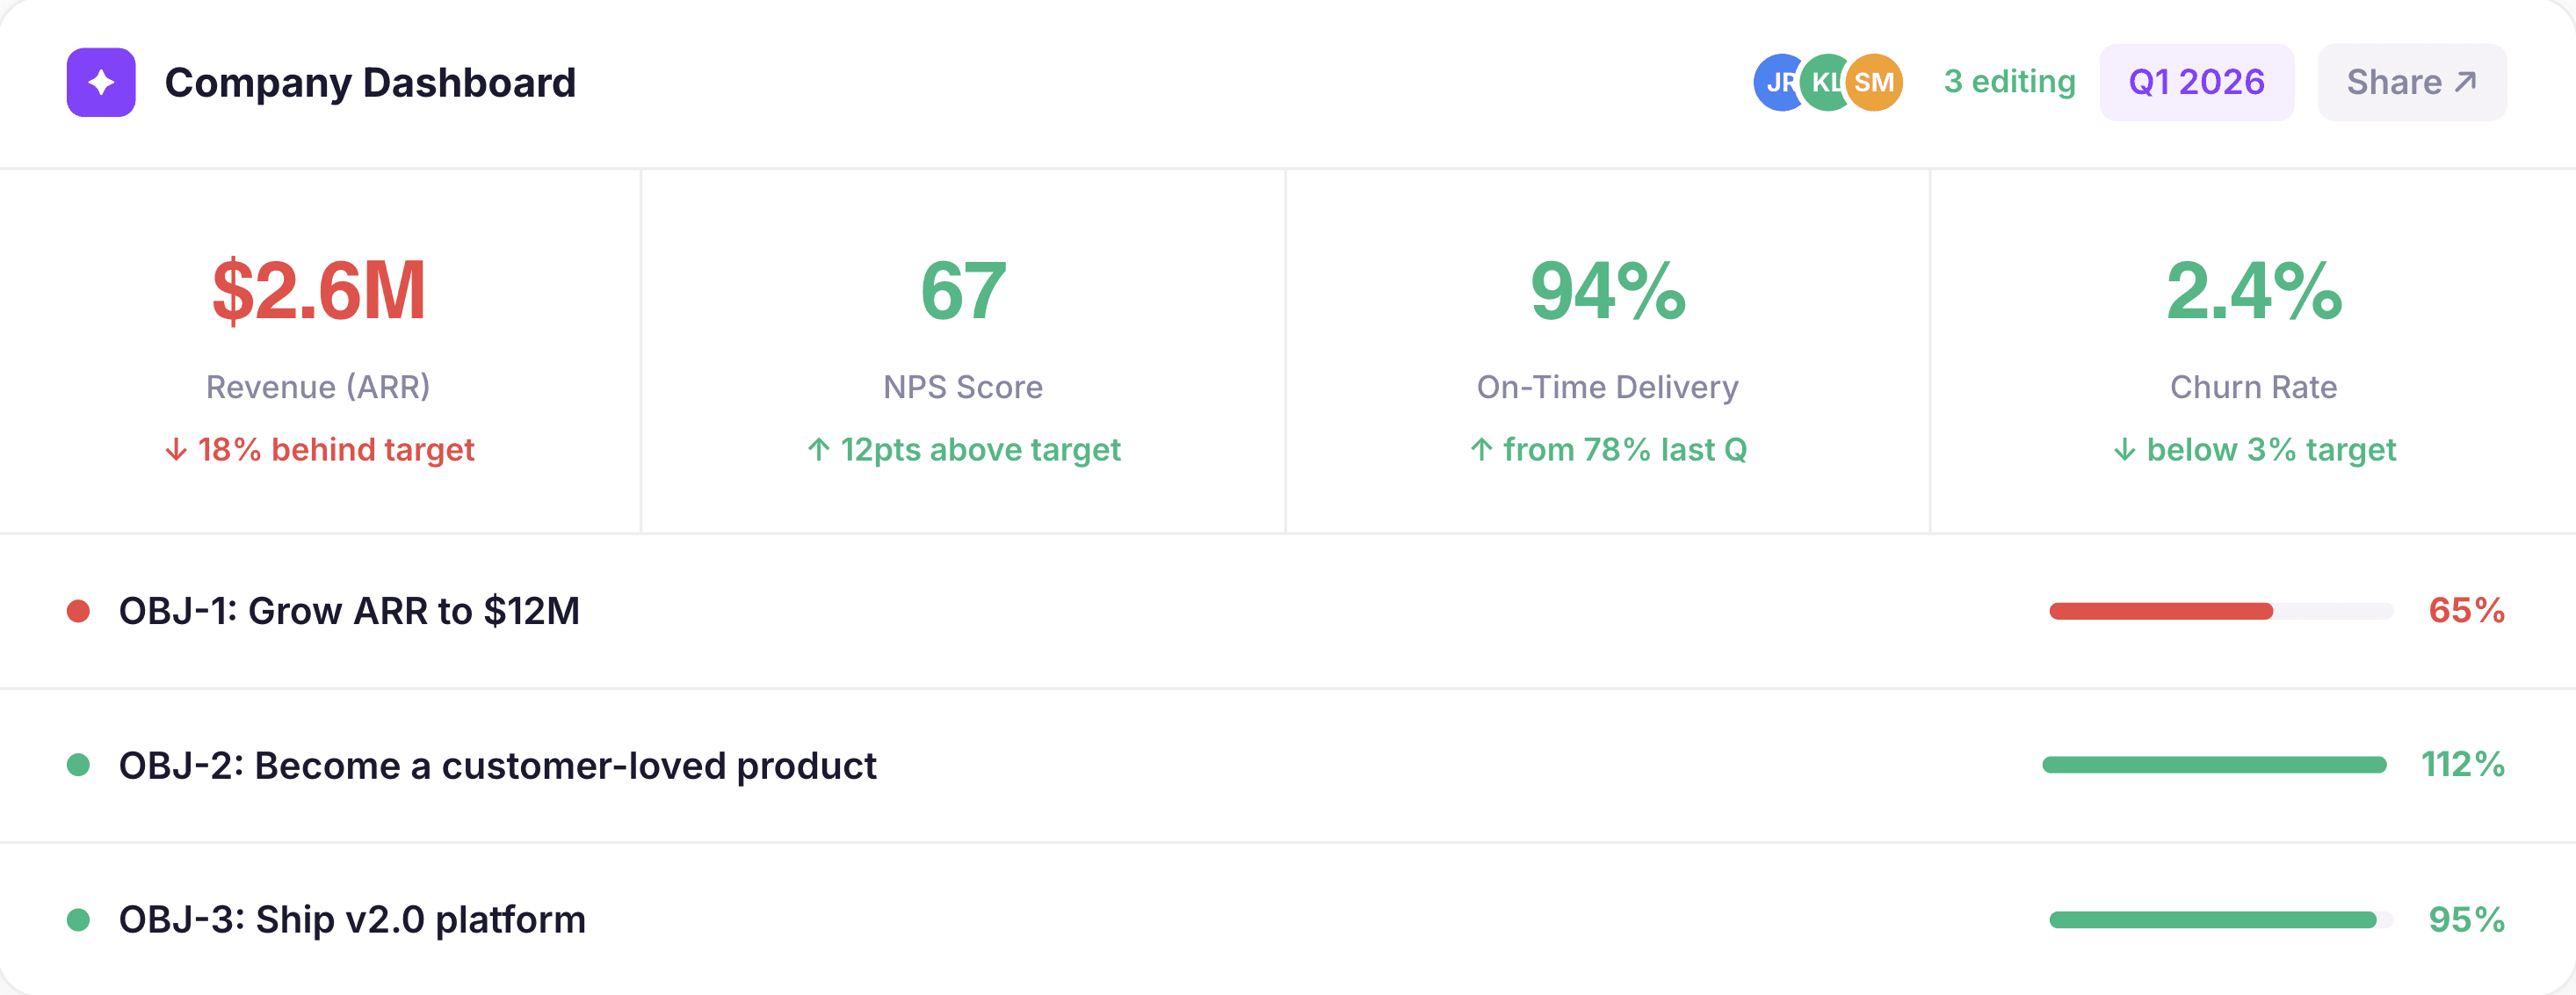Click the Churn Rate 2.4% value
Image resolution: width=2576 pixels, height=995 pixels.
2253,292
